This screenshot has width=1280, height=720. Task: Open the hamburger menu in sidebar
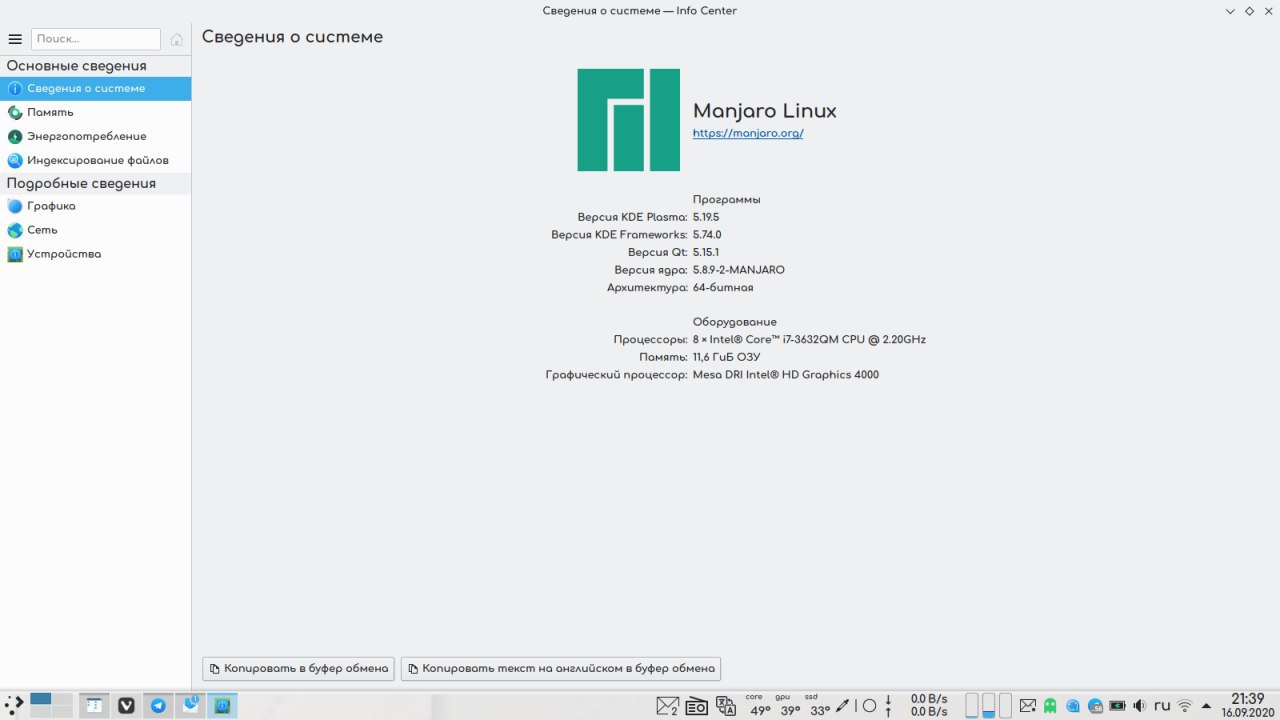pos(15,39)
